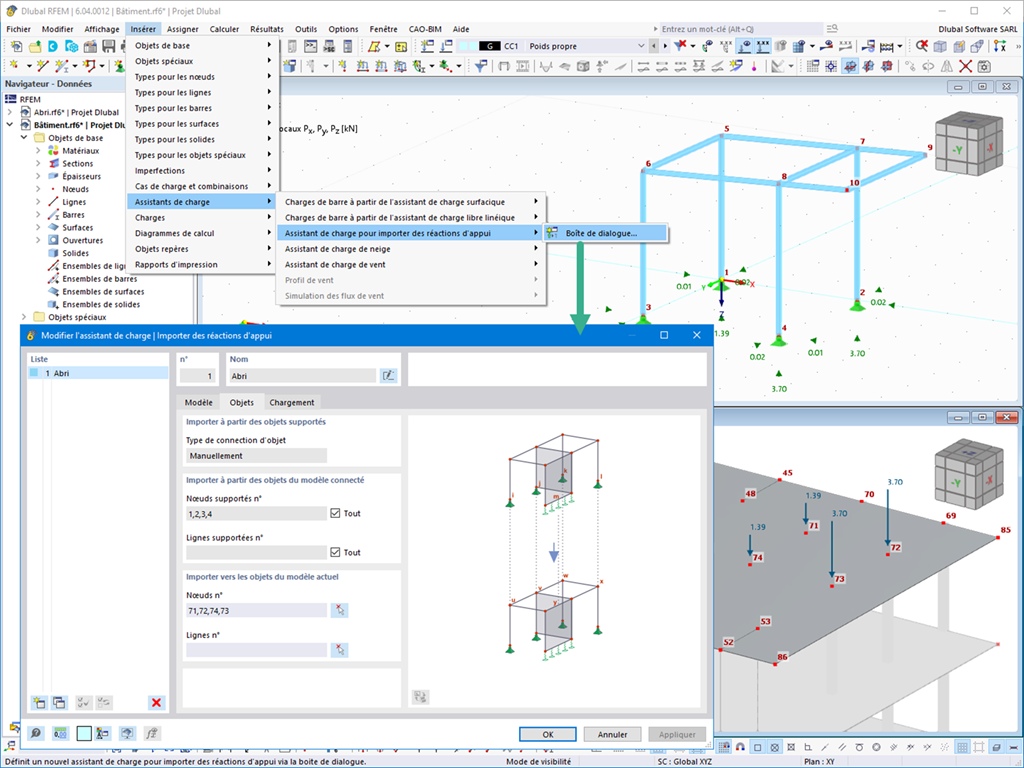Click the surface selection parallelogram icon
Image resolution: width=1024 pixels, height=768 pixels.
pos(374,46)
